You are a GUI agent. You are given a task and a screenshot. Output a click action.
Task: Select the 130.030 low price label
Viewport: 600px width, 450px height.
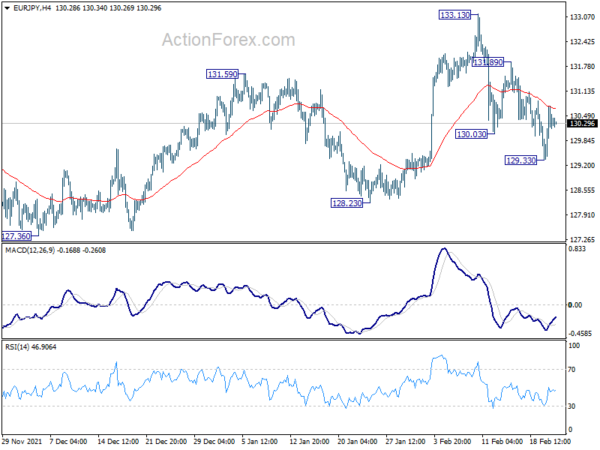(x=471, y=134)
